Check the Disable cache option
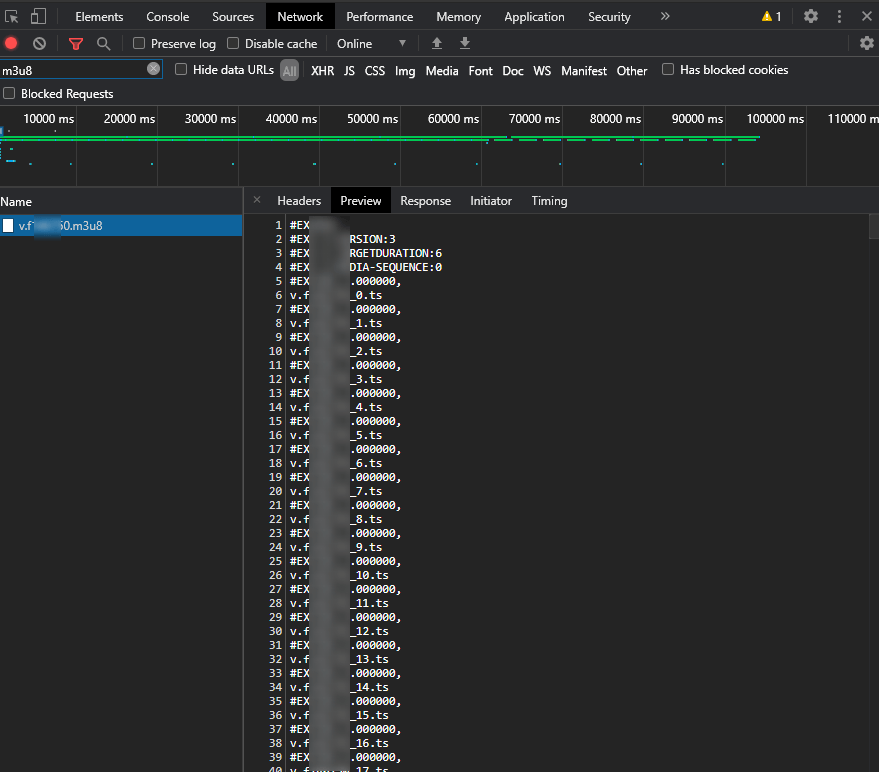 tap(233, 43)
